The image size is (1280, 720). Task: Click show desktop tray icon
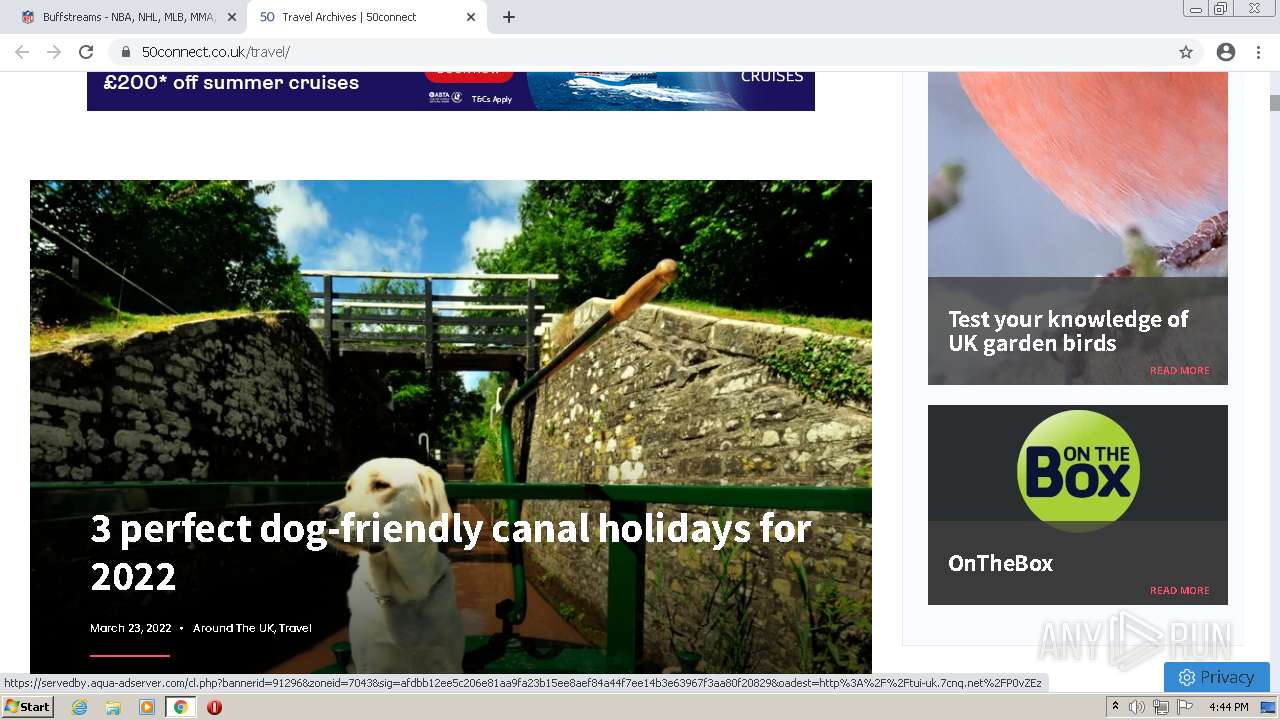(1268, 707)
